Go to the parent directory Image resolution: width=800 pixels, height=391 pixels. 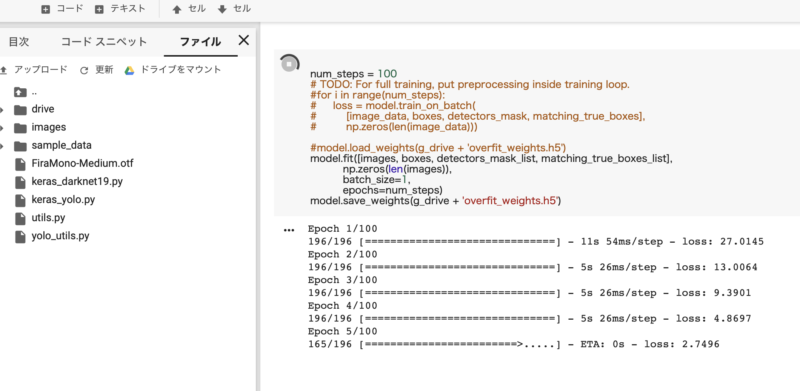(x=26, y=92)
